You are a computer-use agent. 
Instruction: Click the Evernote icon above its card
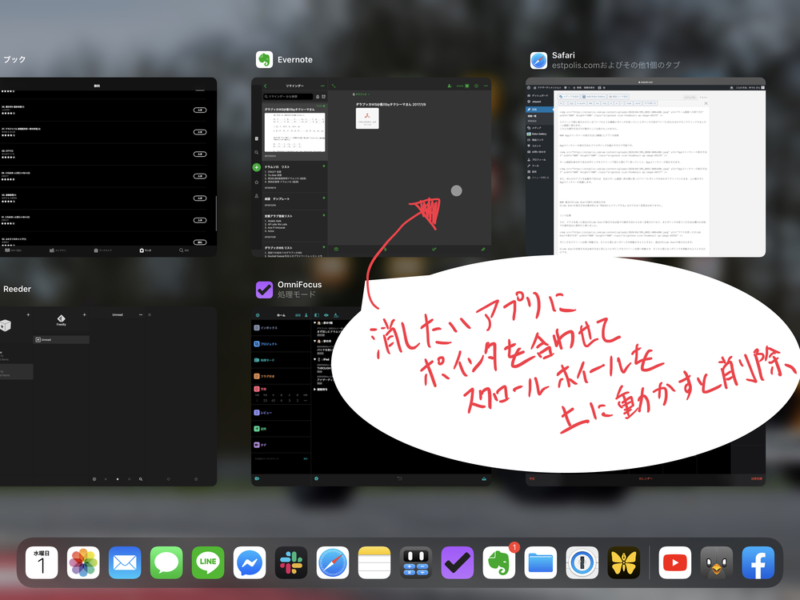coord(264,60)
